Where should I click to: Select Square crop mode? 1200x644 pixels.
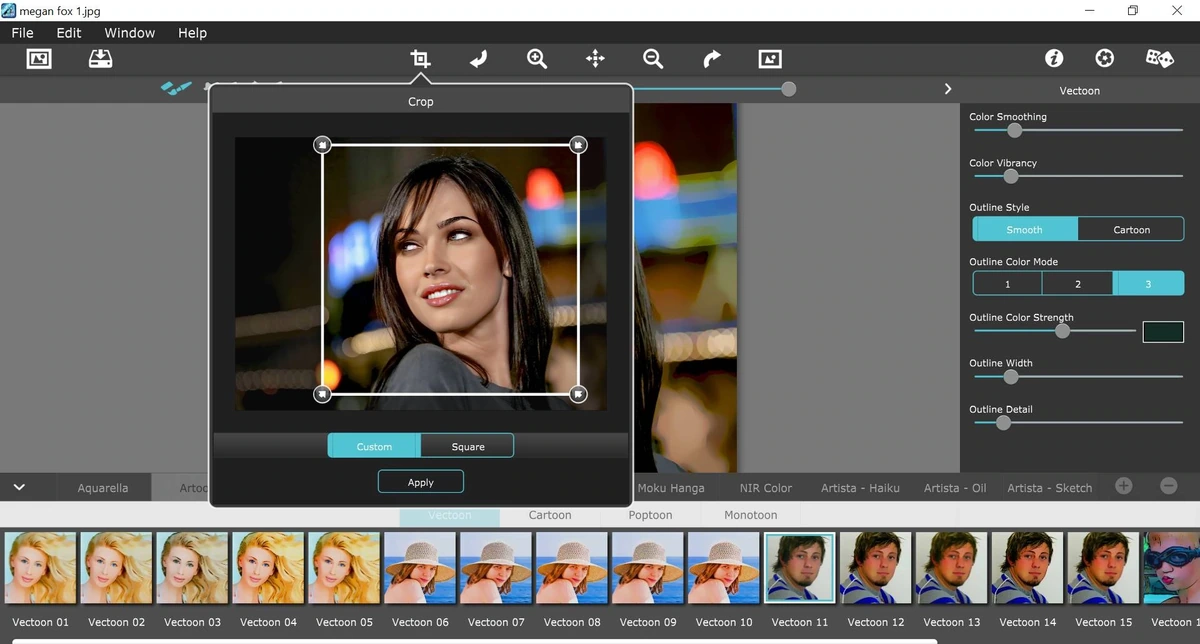coord(467,446)
